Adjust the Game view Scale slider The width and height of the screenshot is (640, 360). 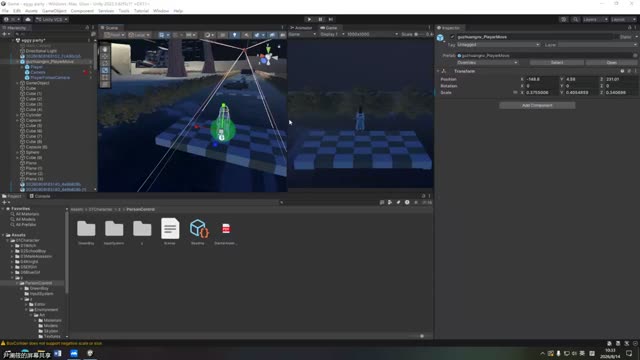(x=419, y=34)
